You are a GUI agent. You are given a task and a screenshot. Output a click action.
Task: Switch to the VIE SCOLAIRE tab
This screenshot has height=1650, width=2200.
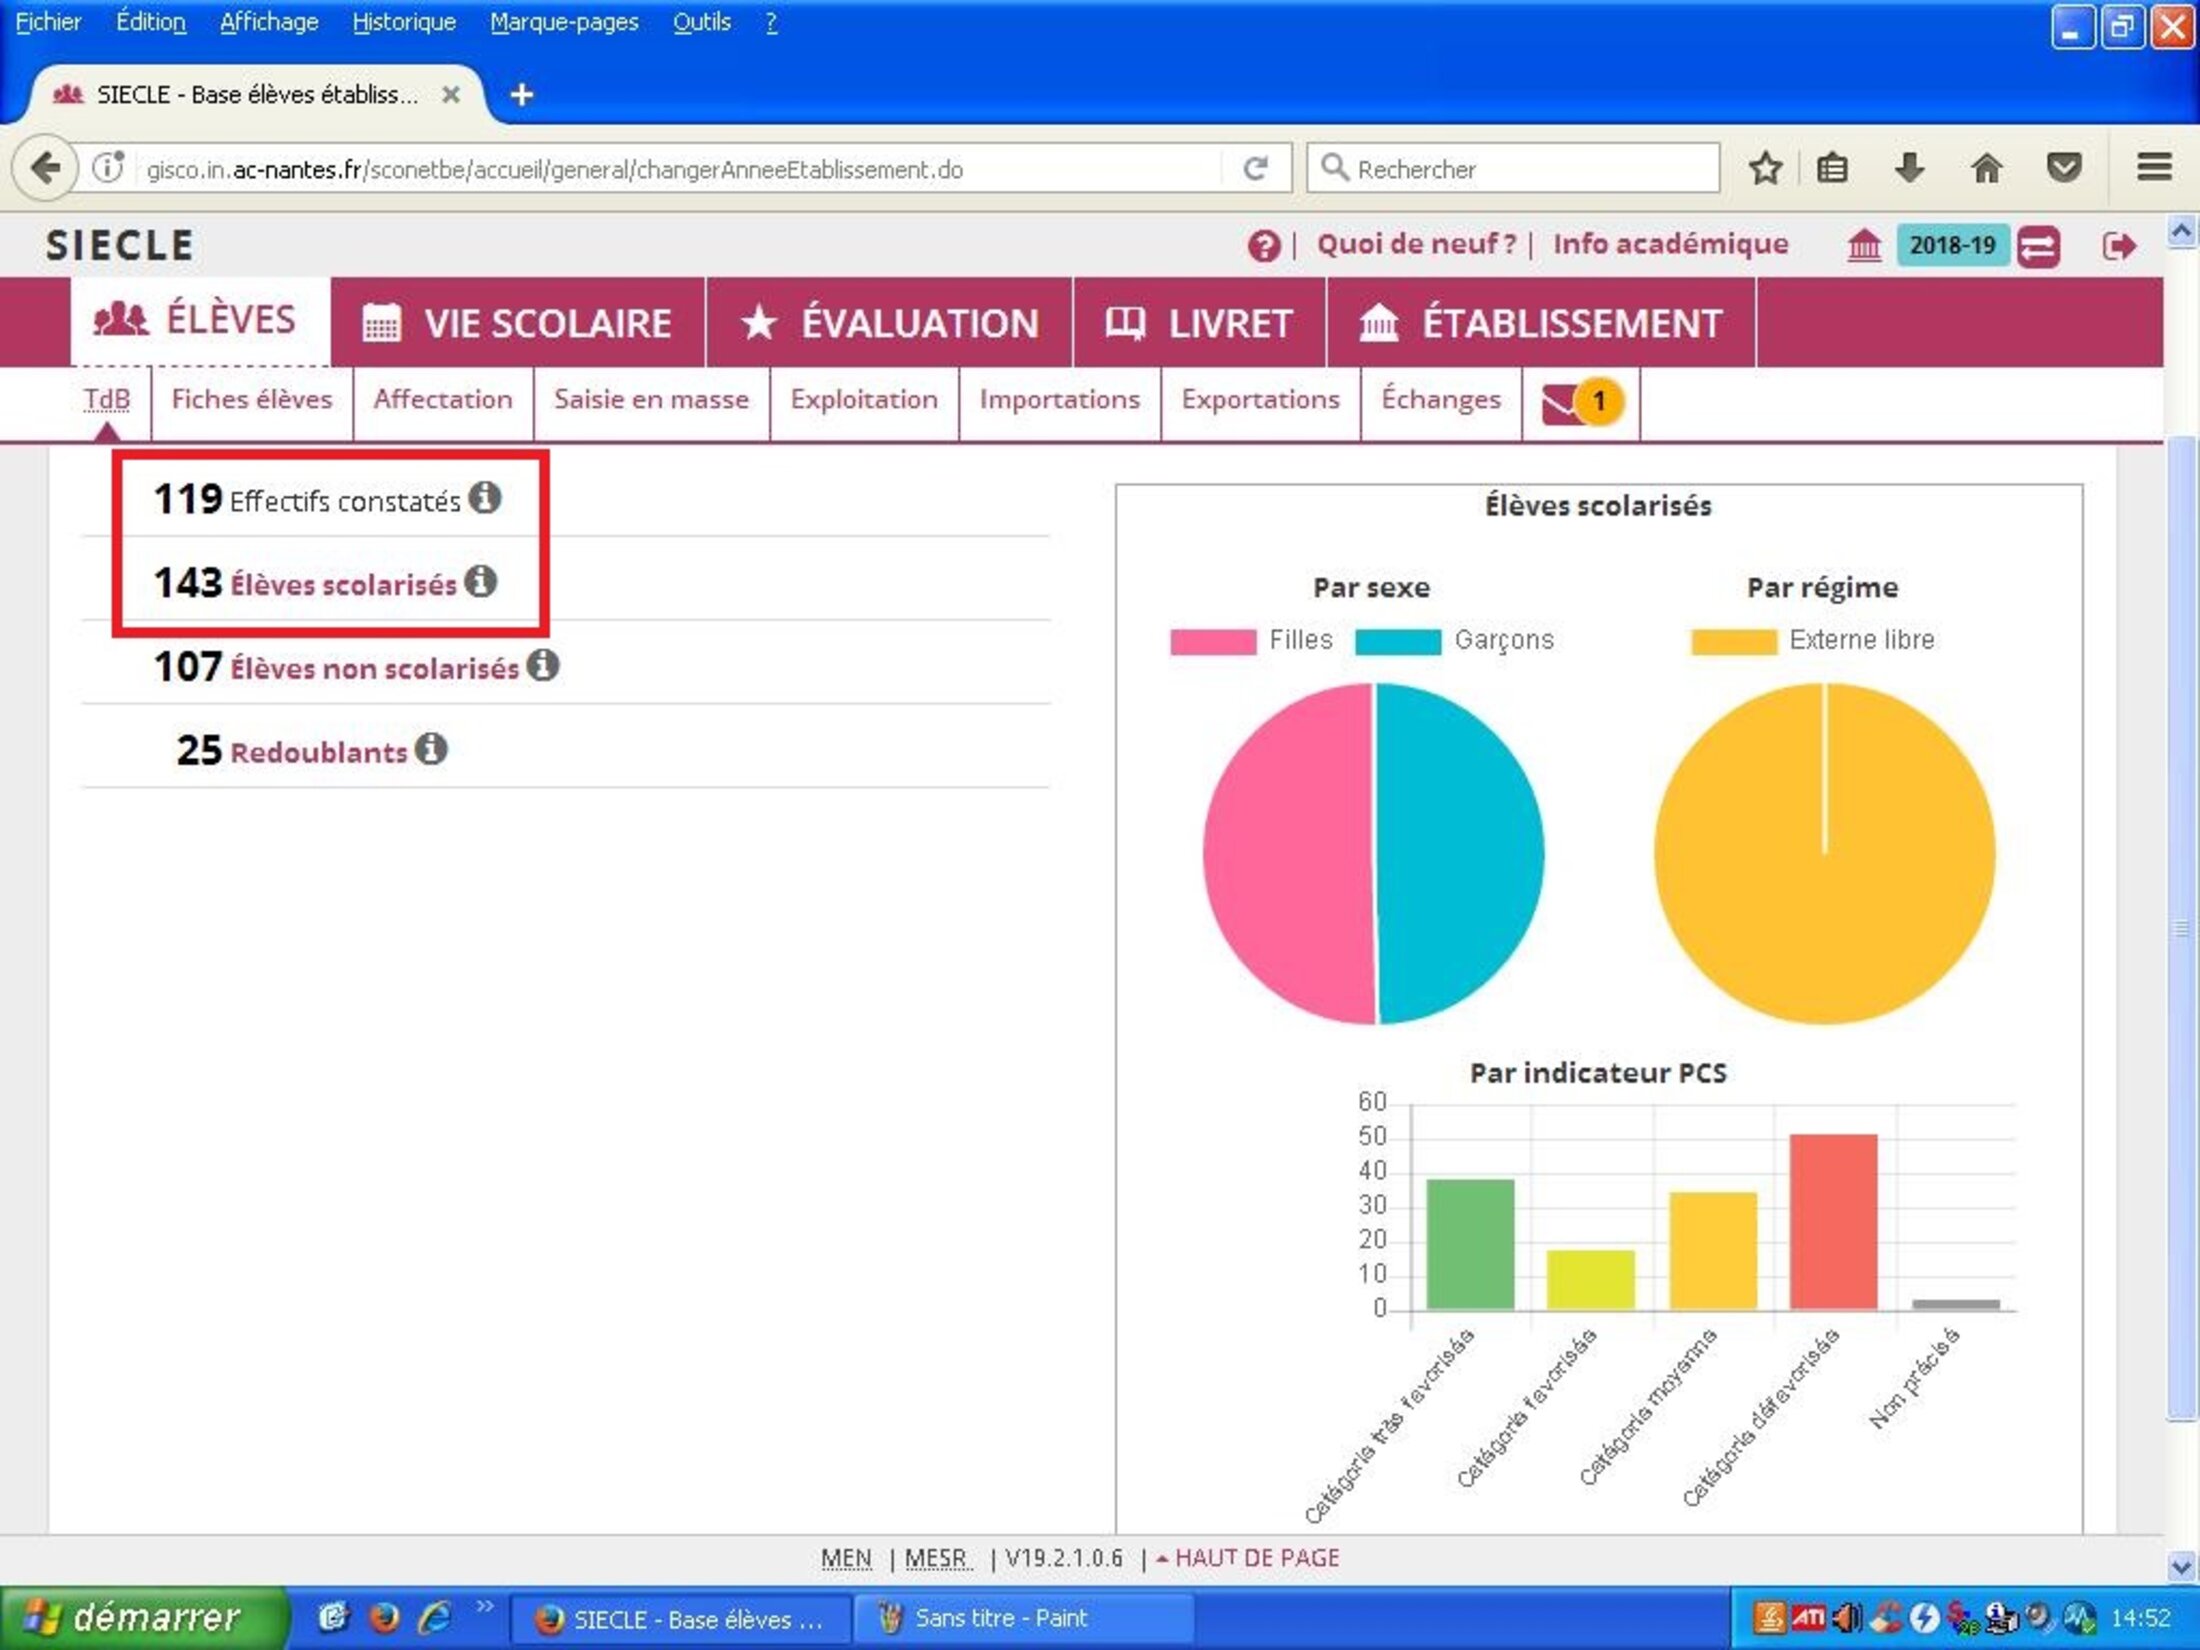(x=518, y=323)
